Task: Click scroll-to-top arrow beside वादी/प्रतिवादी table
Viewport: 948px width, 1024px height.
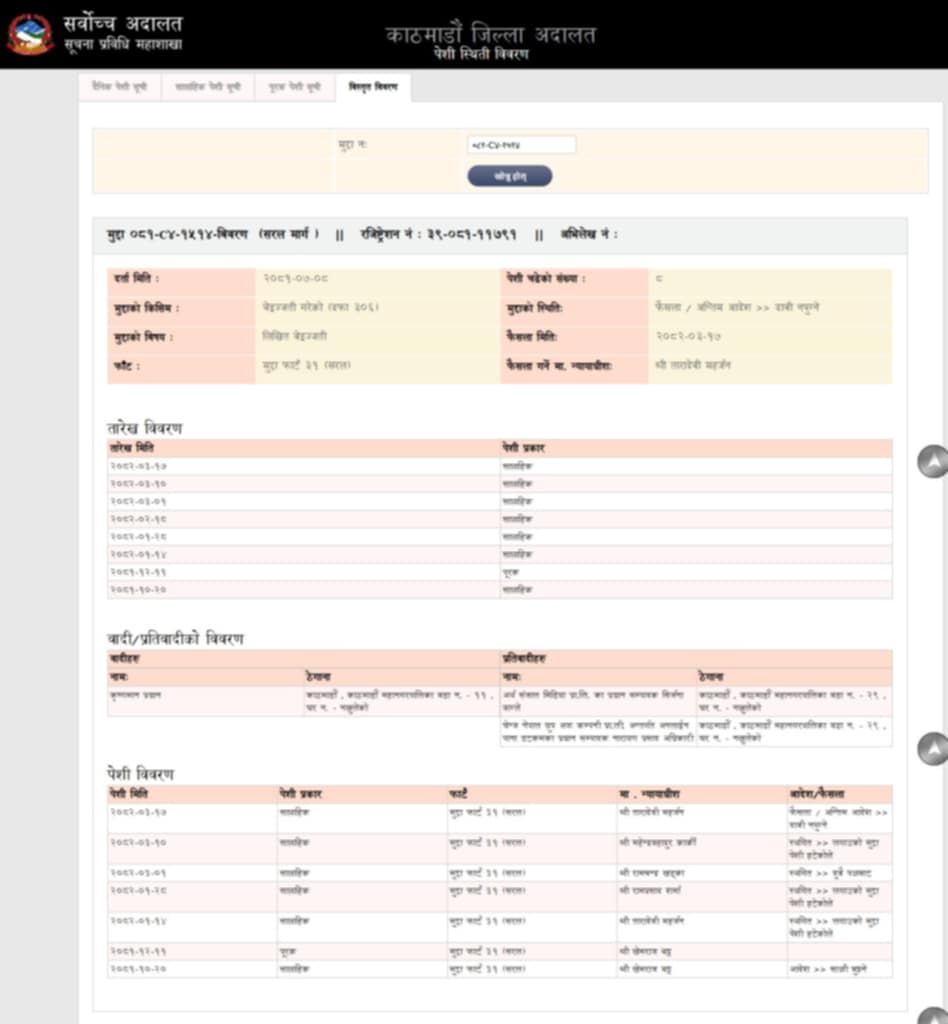Action: [x=932, y=748]
